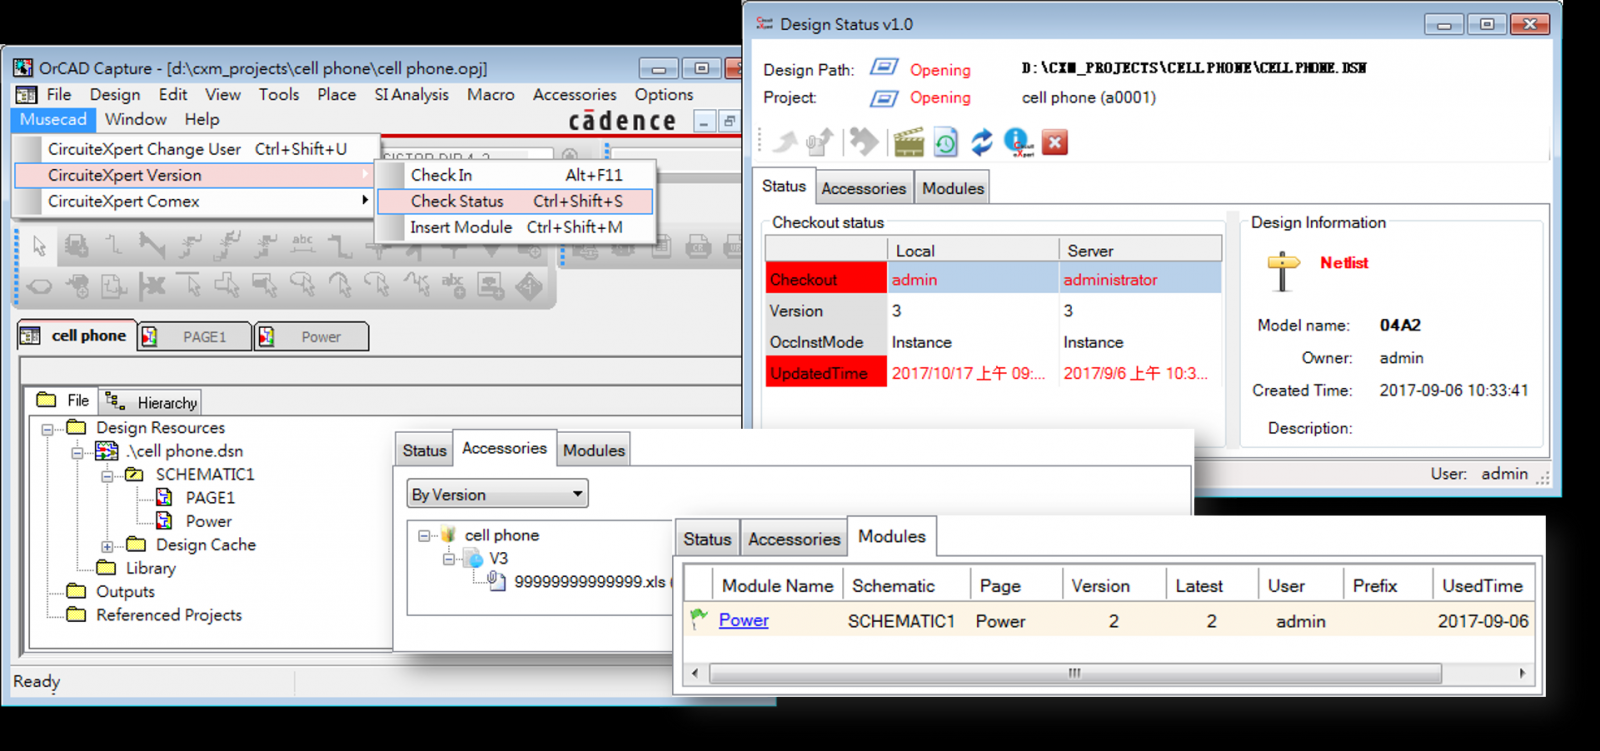The height and width of the screenshot is (751, 1600).
Task: Open the CircuiteXpert Version submenu
Action: [x=194, y=175]
